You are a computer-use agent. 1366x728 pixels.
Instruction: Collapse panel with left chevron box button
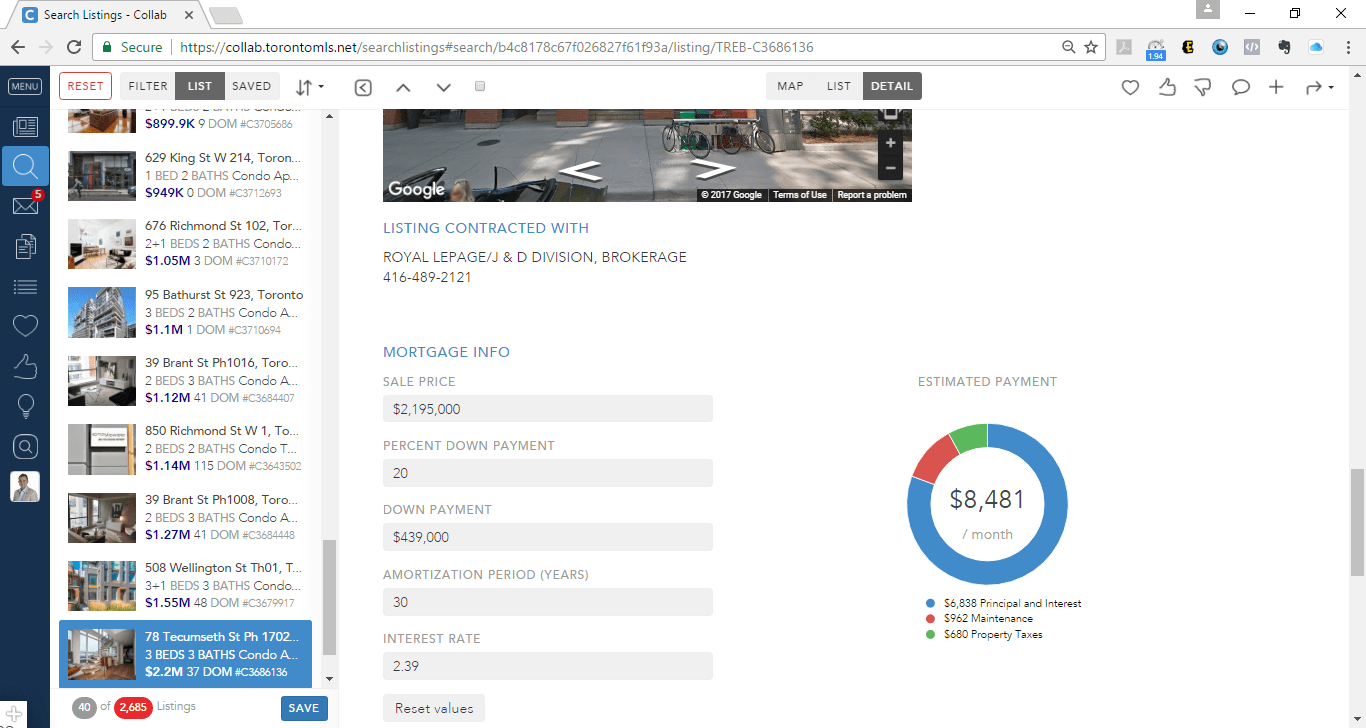(363, 87)
